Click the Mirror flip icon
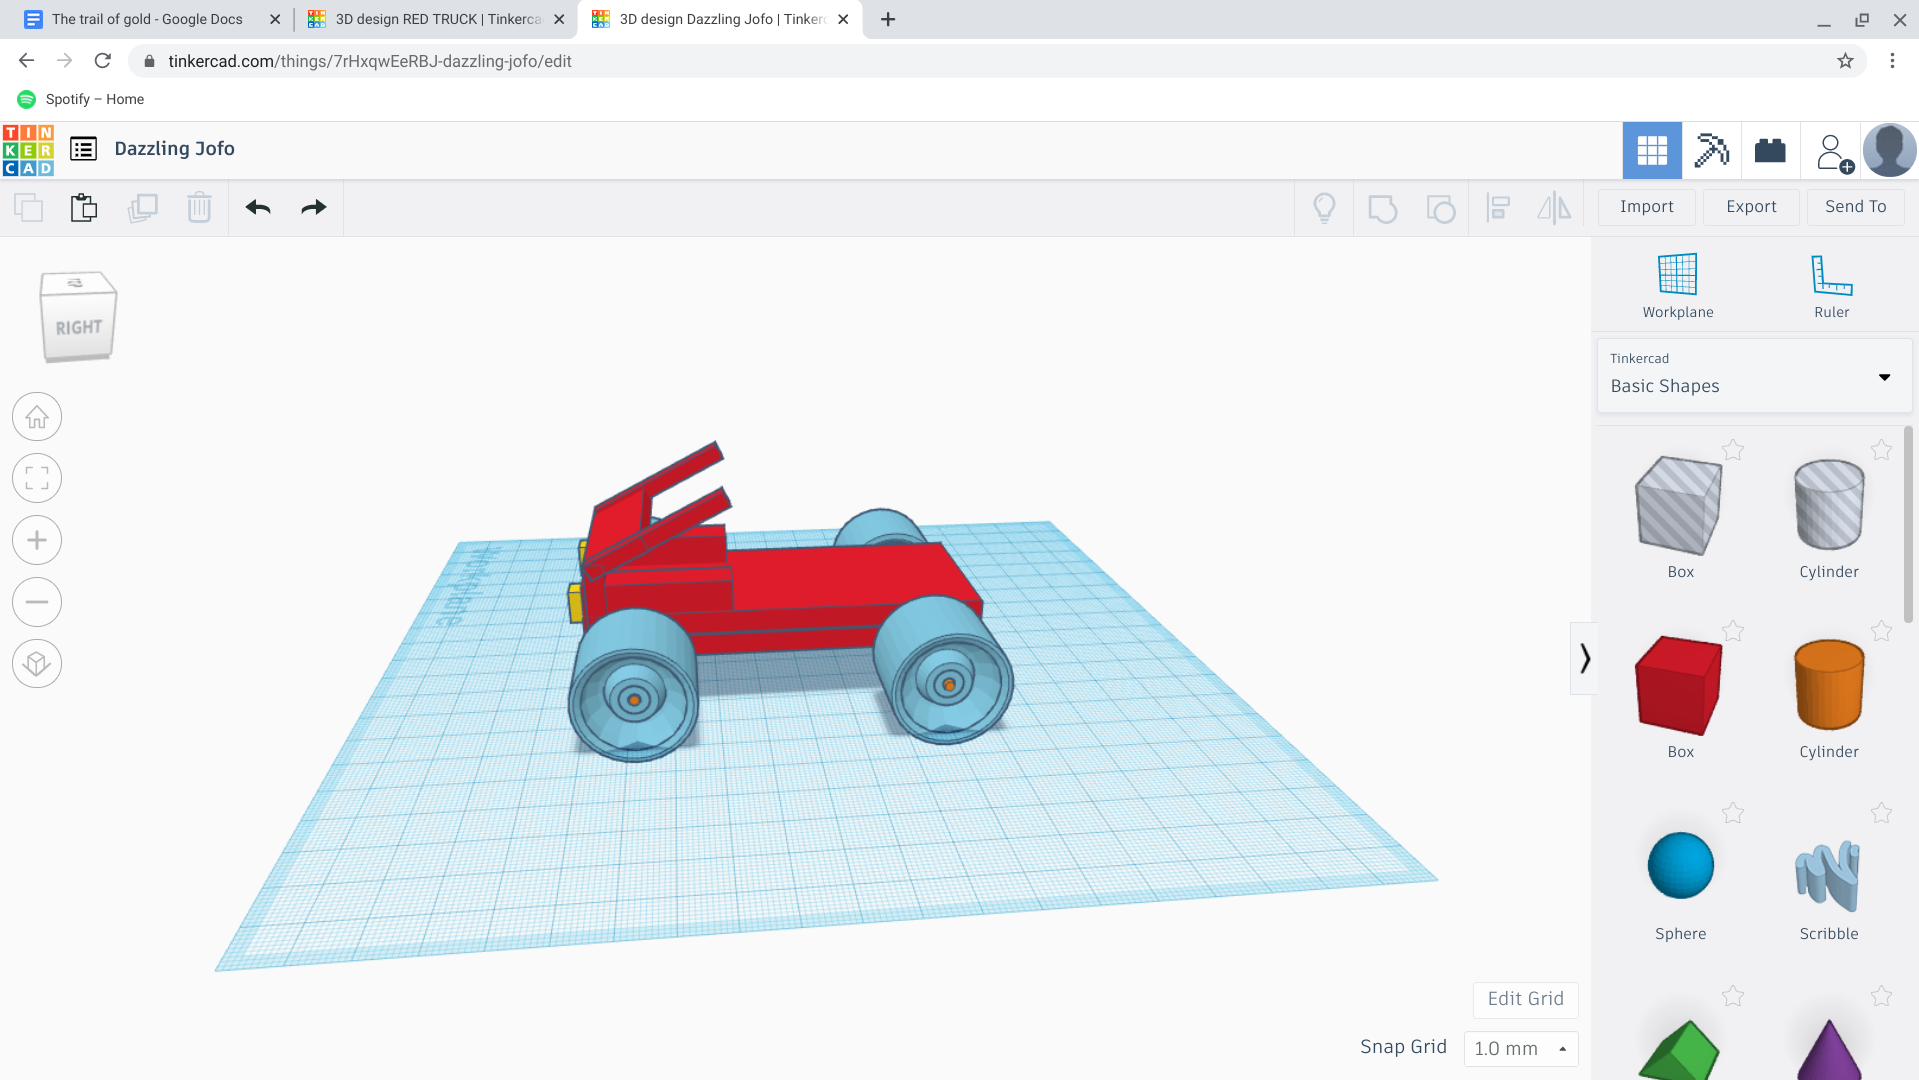Screen dimensions: 1919x1080 pyautogui.click(x=1554, y=208)
